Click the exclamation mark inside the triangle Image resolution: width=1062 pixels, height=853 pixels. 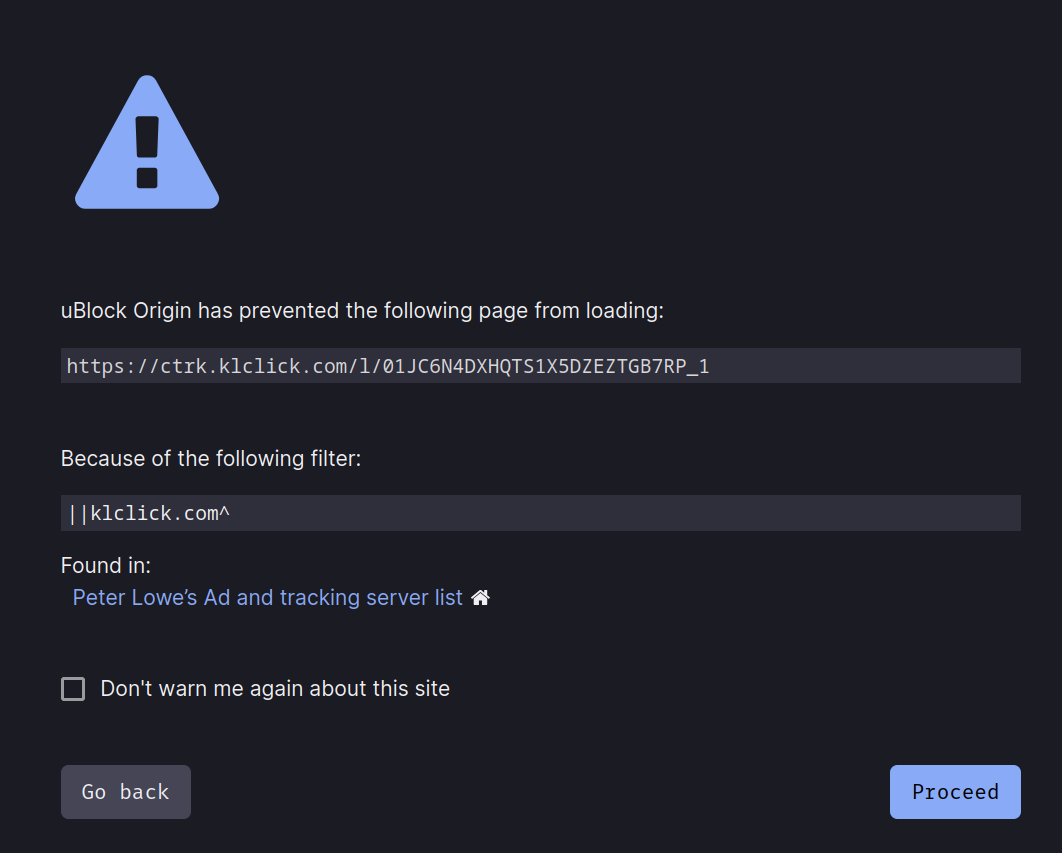(x=147, y=150)
